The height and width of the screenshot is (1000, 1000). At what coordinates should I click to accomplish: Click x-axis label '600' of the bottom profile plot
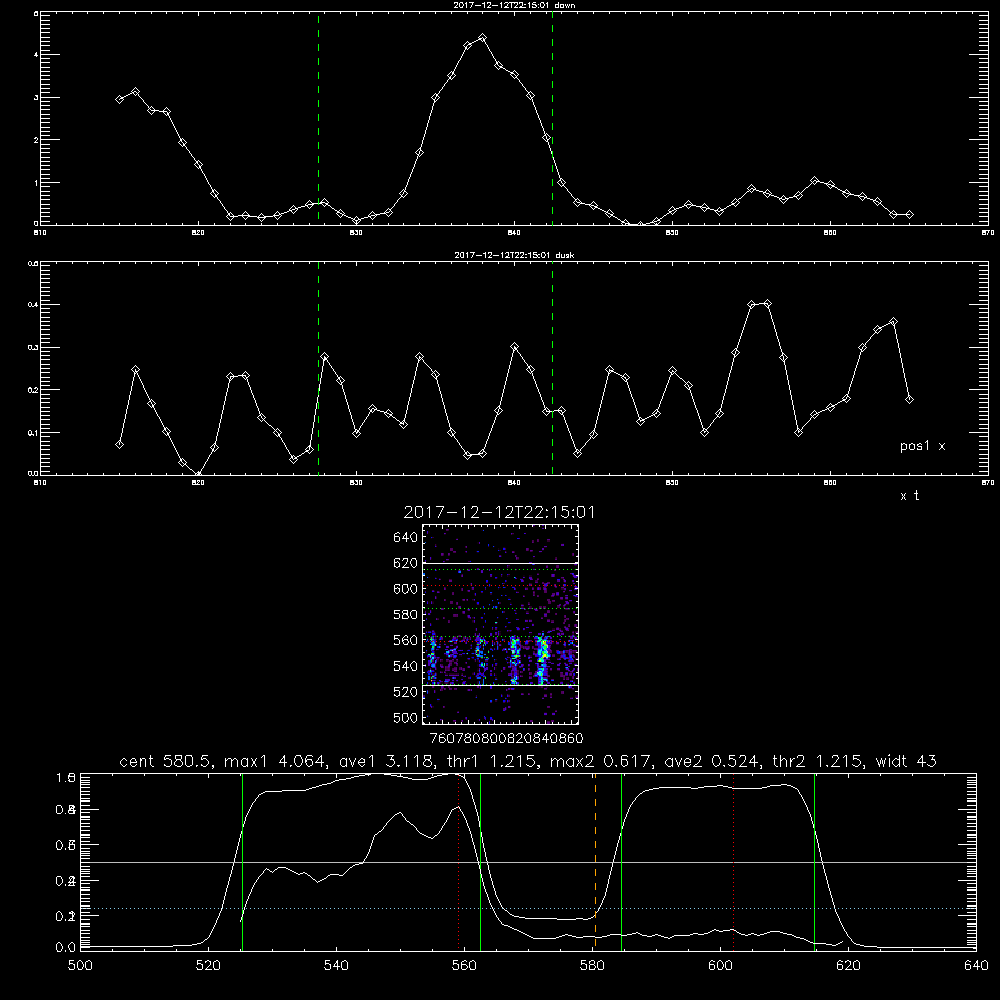(720, 966)
